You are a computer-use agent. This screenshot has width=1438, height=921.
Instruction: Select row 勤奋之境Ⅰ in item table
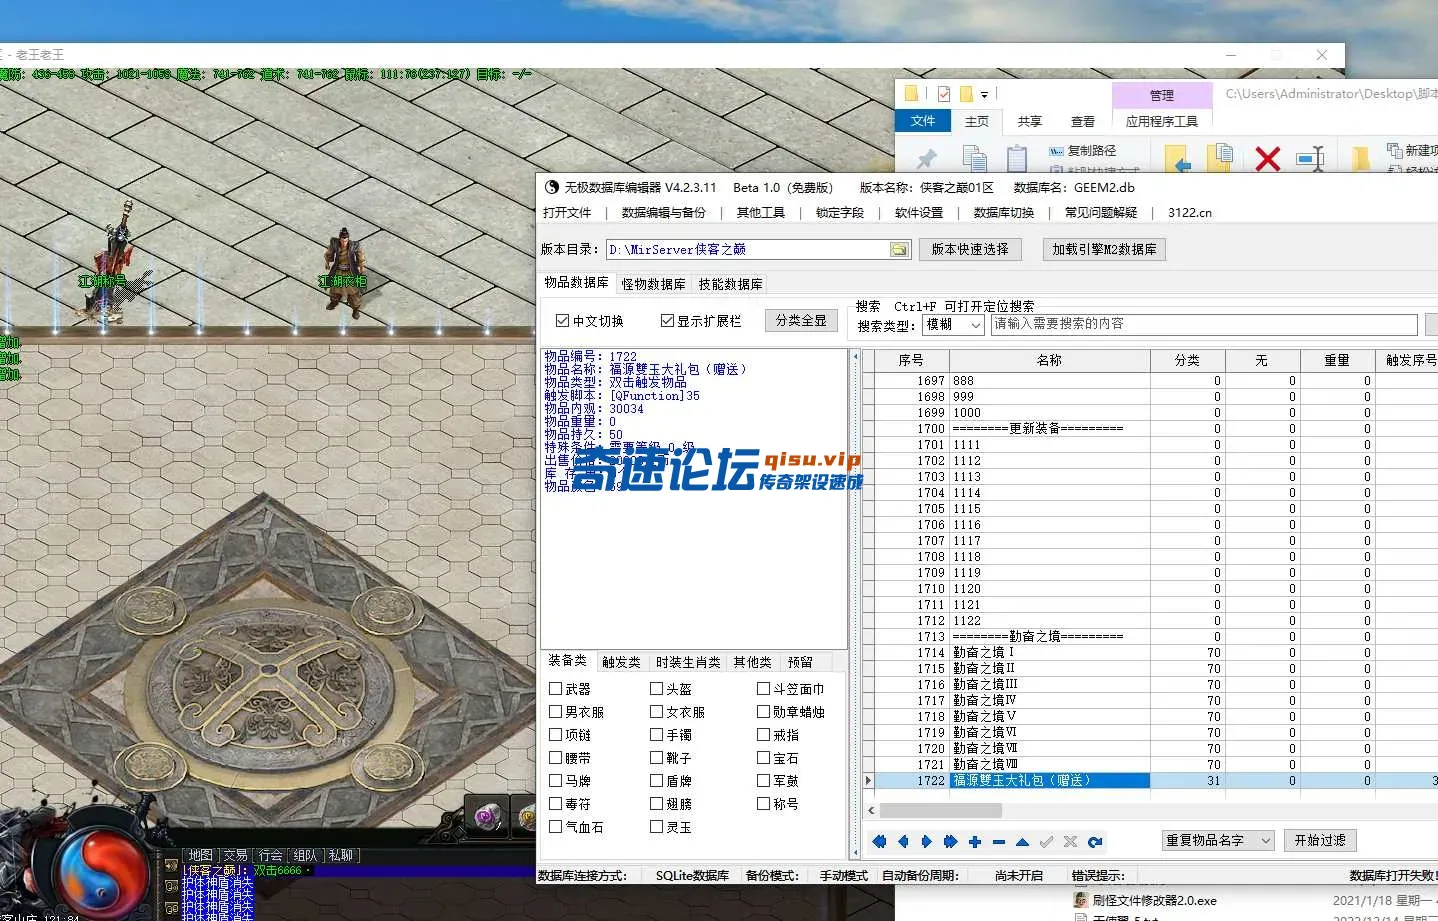[1150, 653]
